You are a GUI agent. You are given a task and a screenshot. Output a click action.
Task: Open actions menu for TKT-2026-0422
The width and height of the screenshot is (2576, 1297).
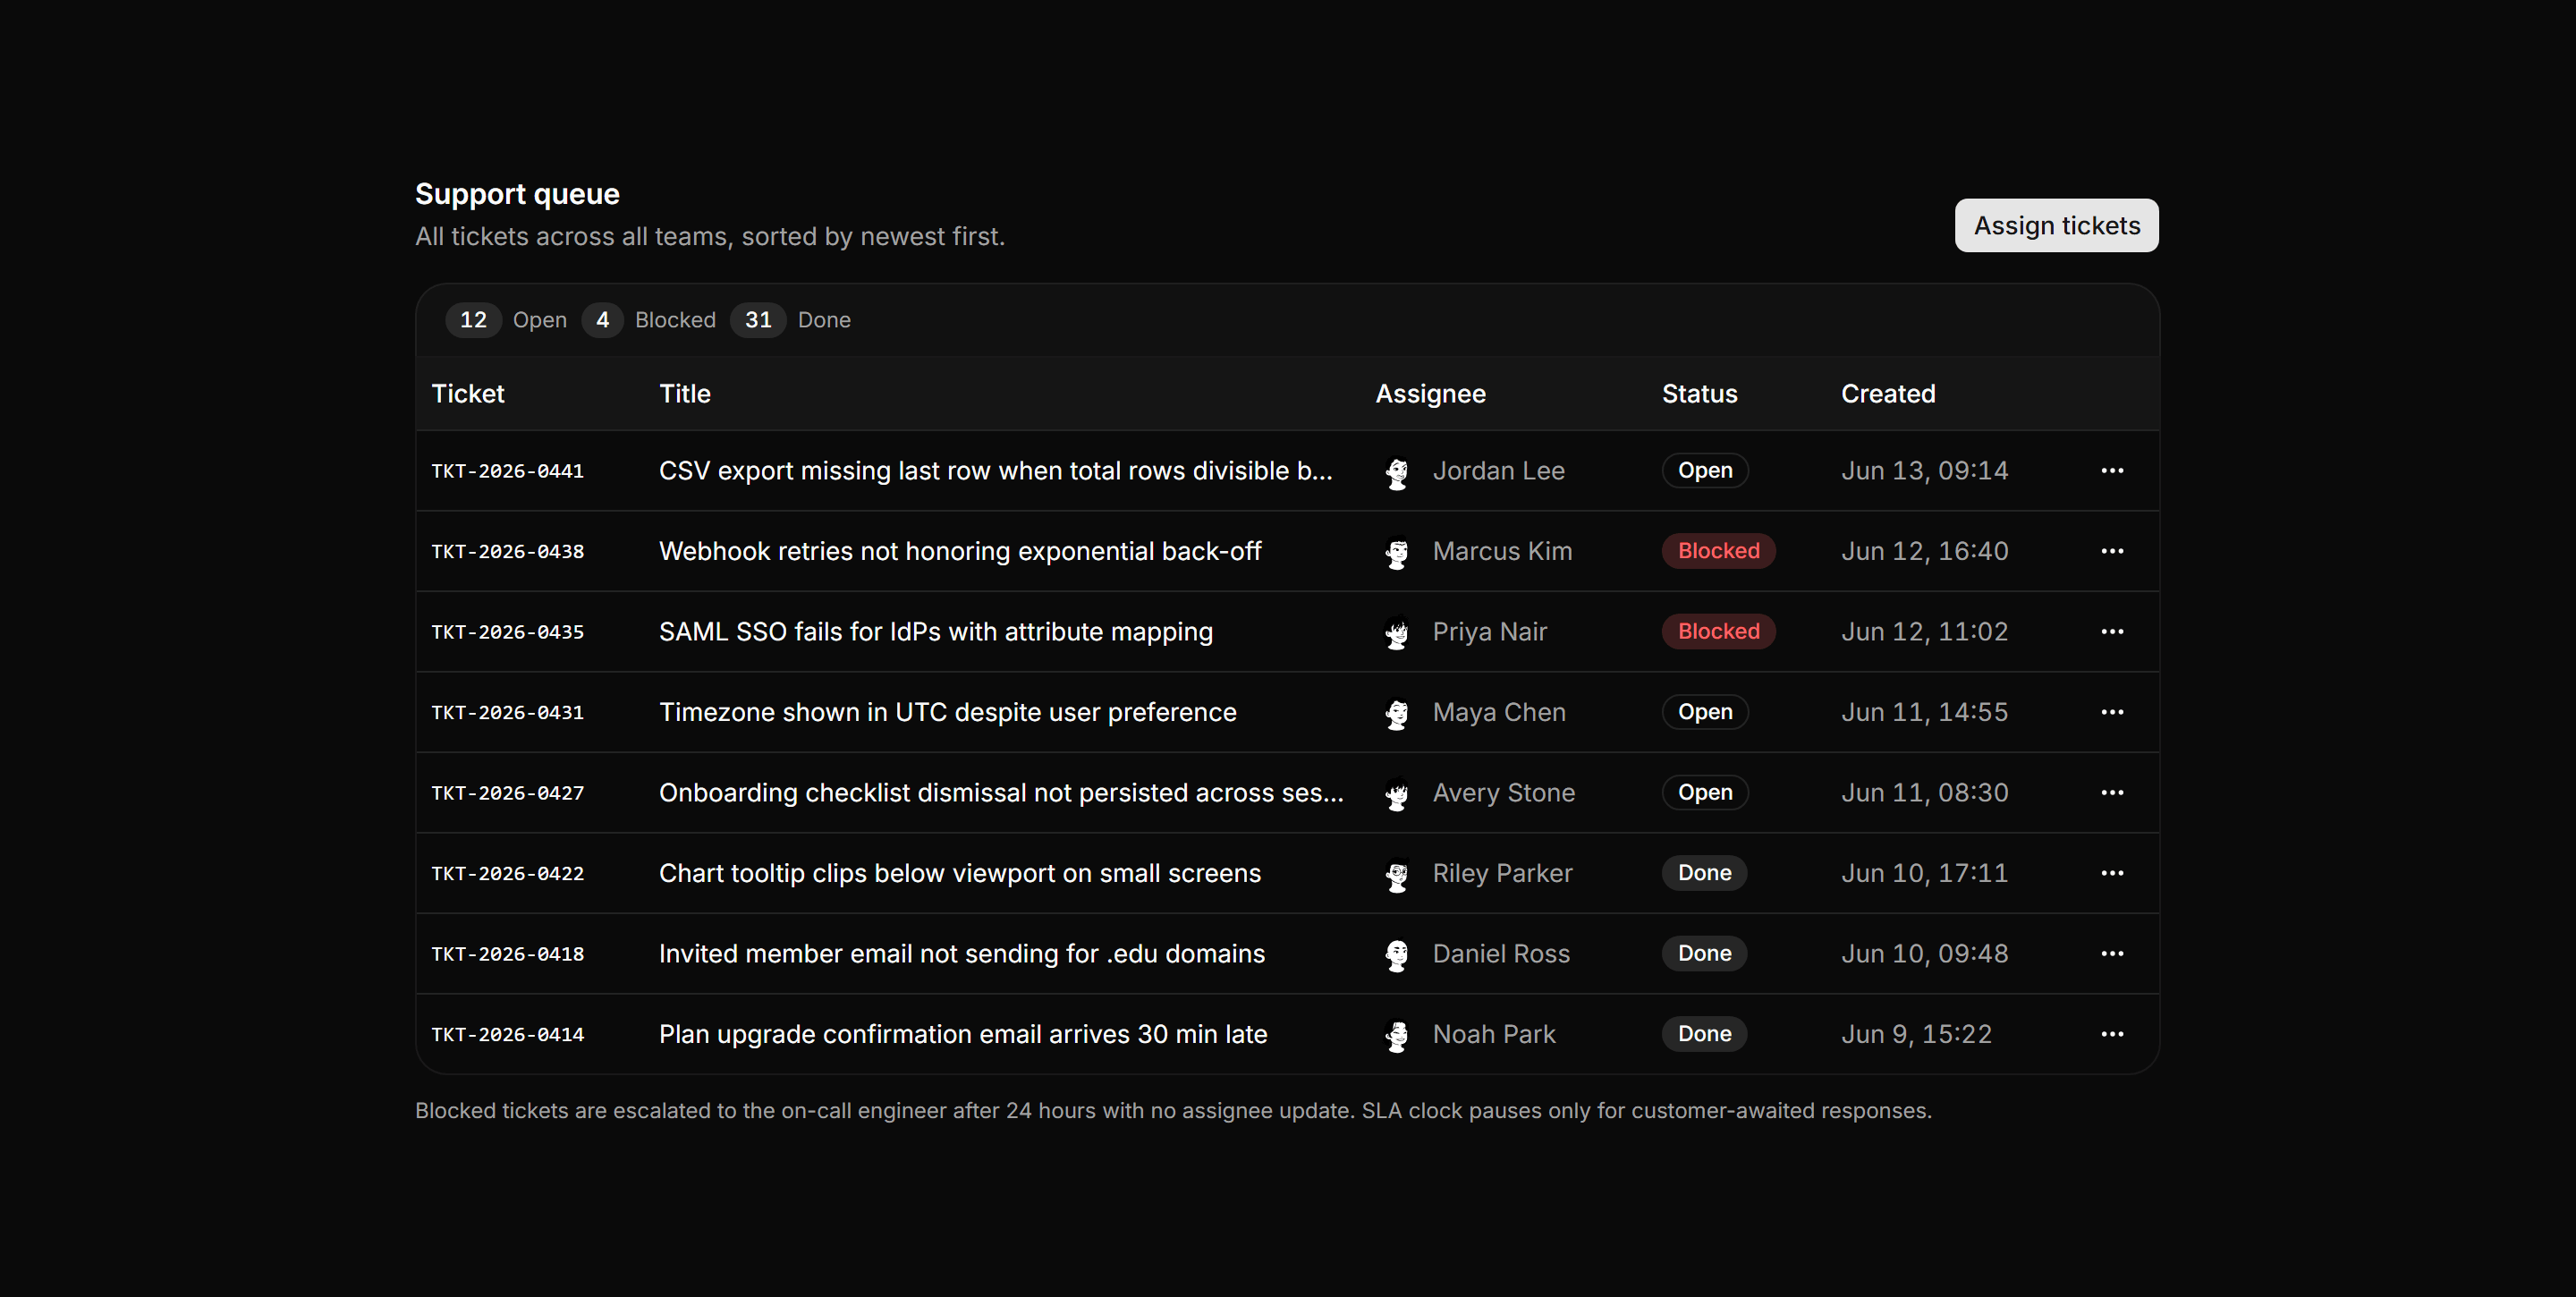click(2112, 873)
